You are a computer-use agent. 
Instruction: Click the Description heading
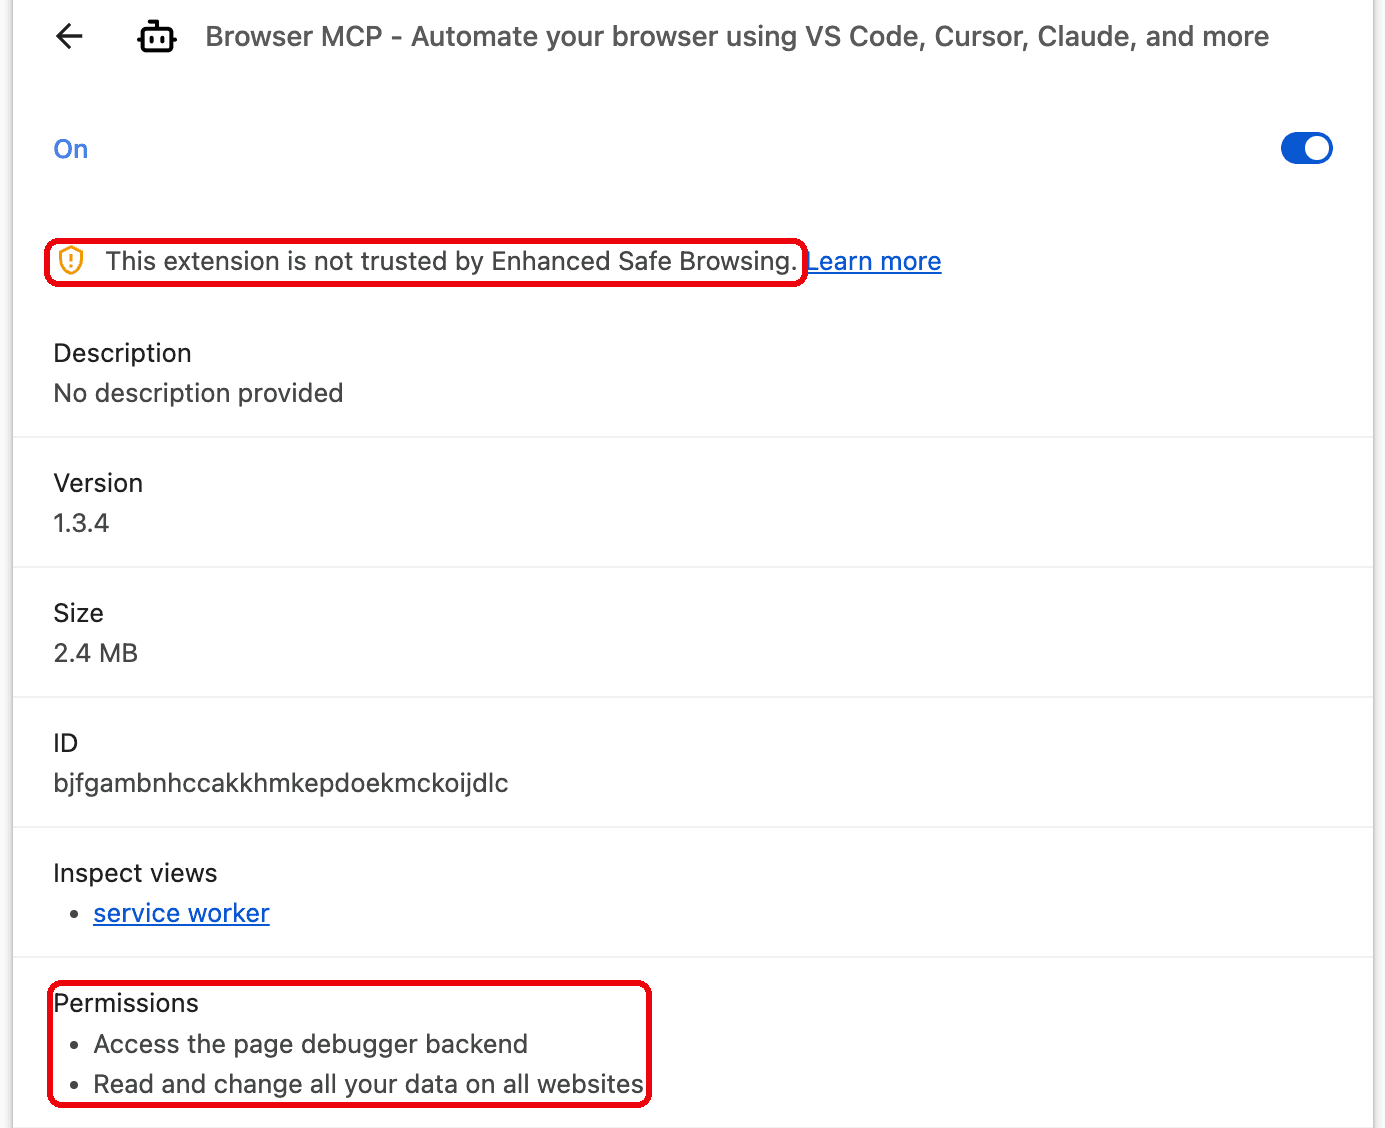click(x=122, y=353)
